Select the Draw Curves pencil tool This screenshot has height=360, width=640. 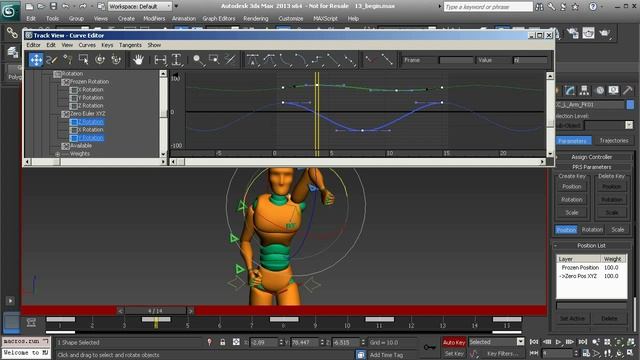coord(52,60)
